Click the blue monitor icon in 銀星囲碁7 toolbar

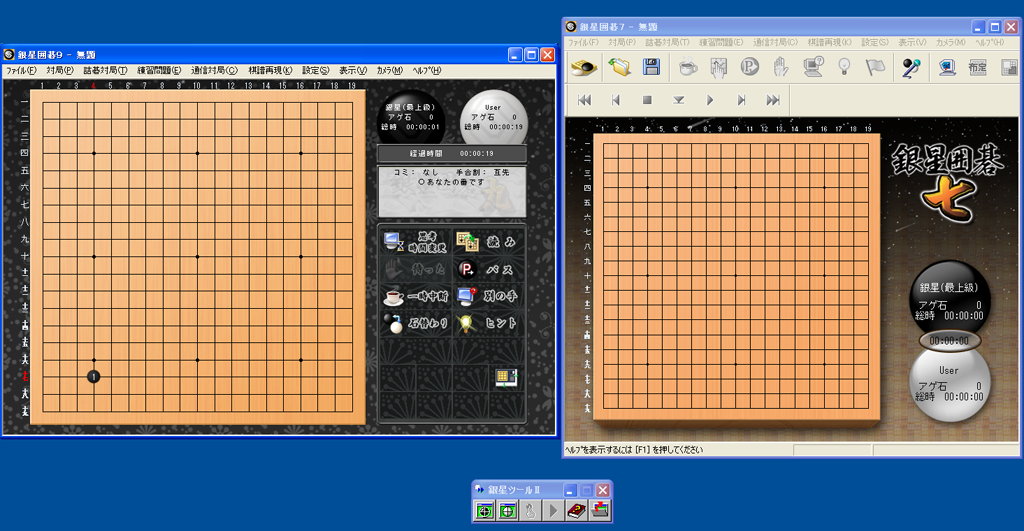(947, 67)
